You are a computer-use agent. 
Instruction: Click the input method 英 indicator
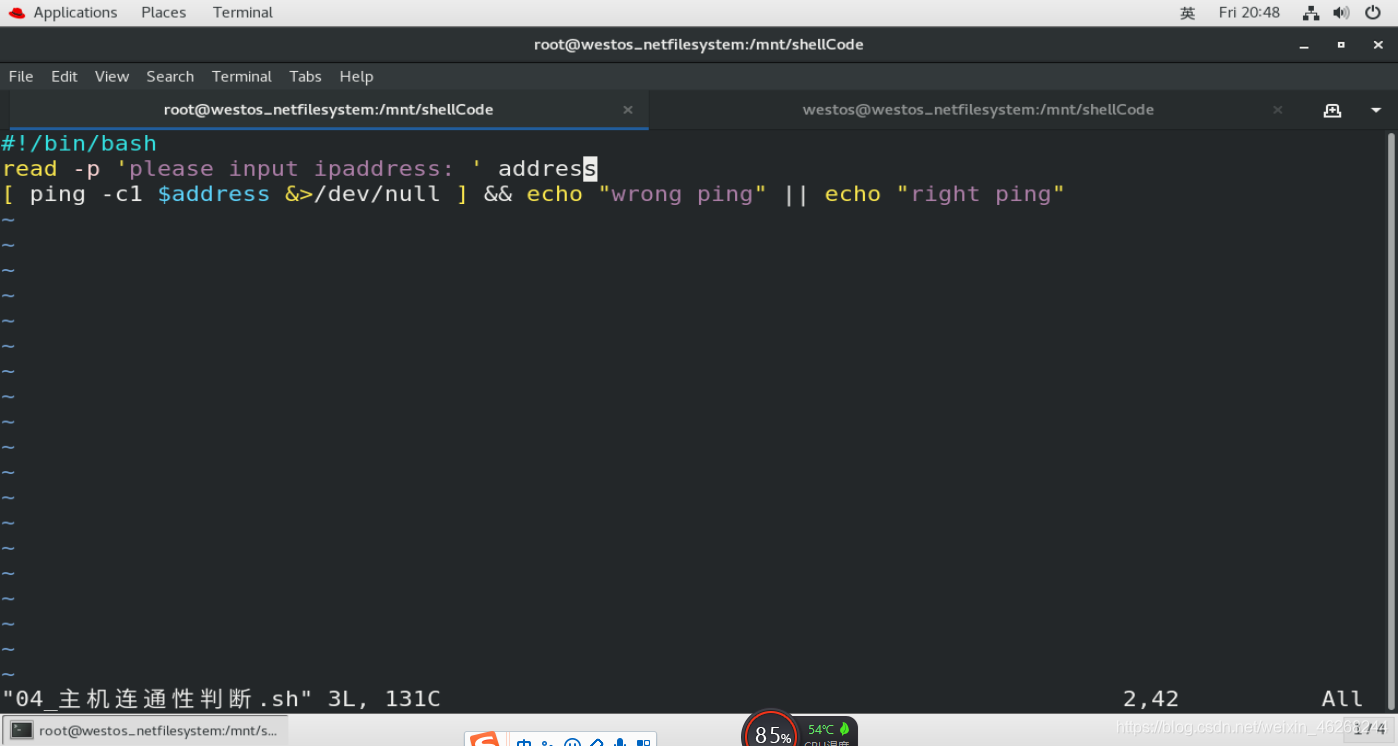coord(1187,13)
